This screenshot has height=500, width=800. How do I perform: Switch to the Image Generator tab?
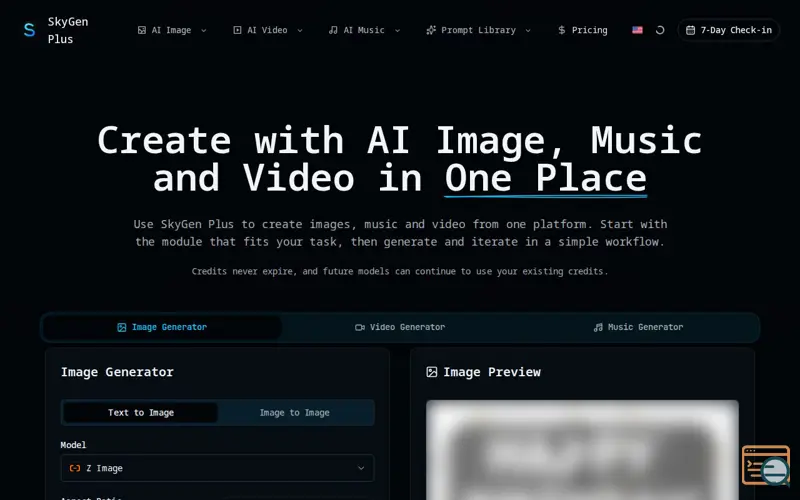coord(162,327)
